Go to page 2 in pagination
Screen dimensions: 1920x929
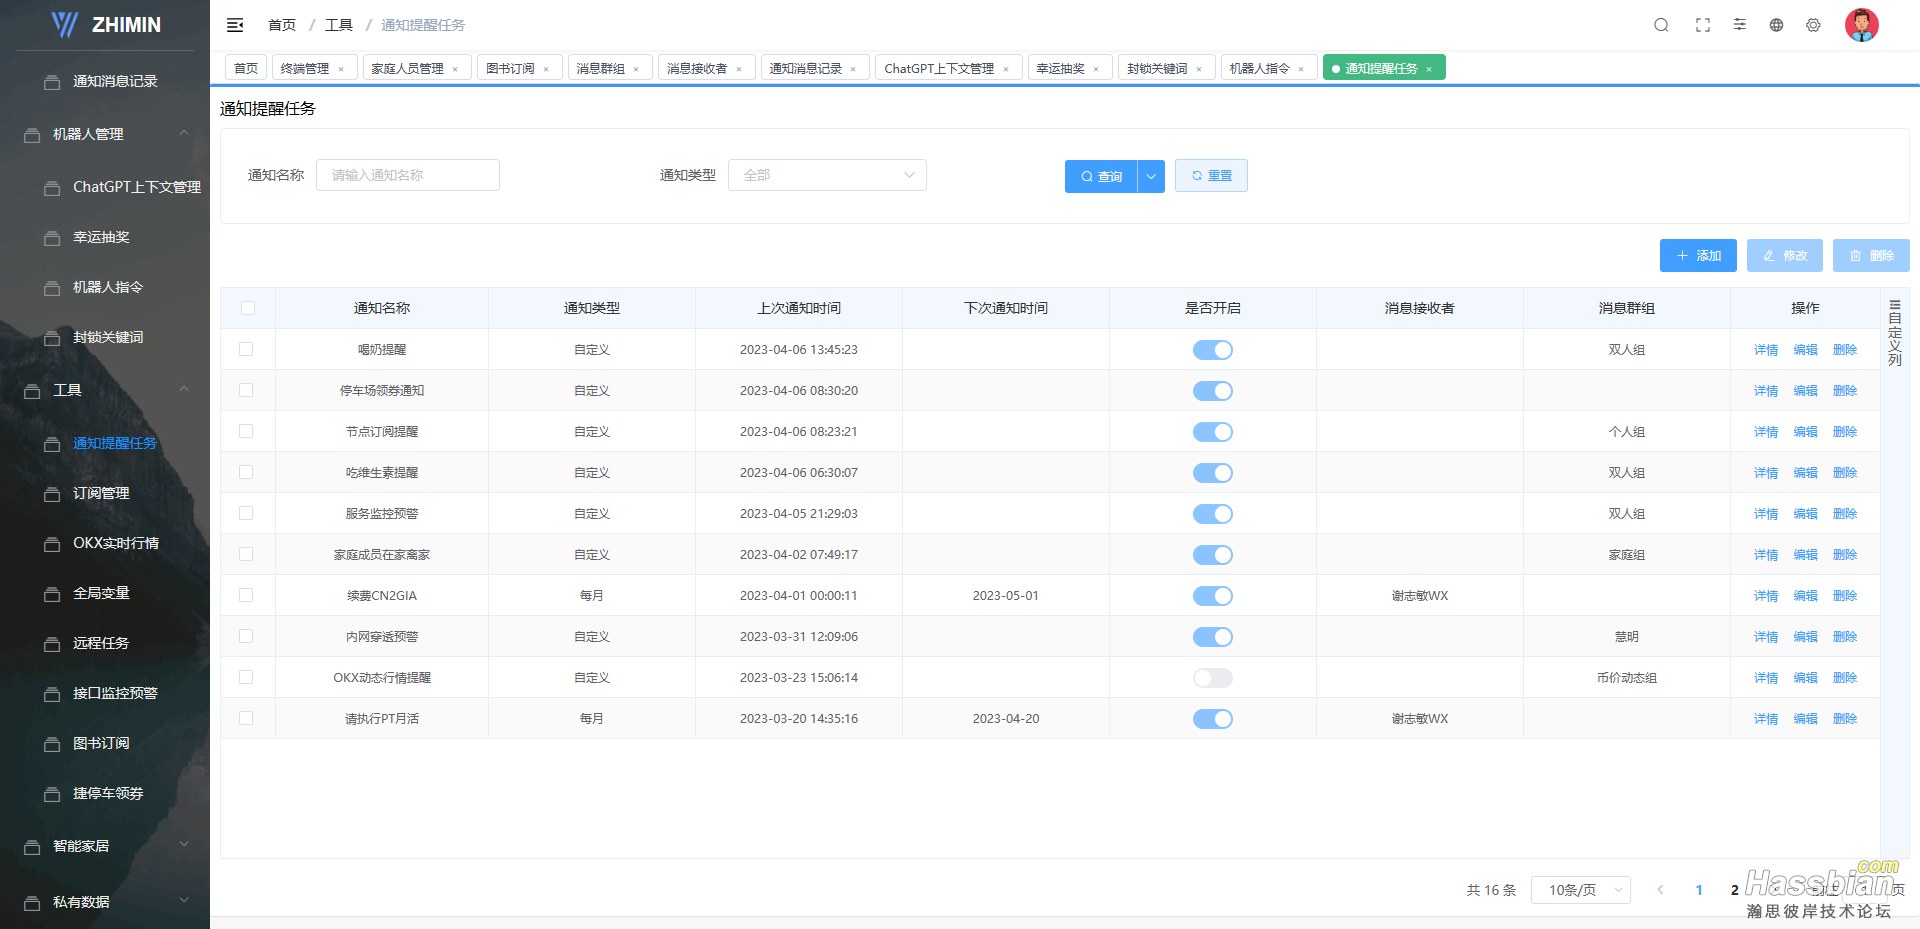(1734, 890)
